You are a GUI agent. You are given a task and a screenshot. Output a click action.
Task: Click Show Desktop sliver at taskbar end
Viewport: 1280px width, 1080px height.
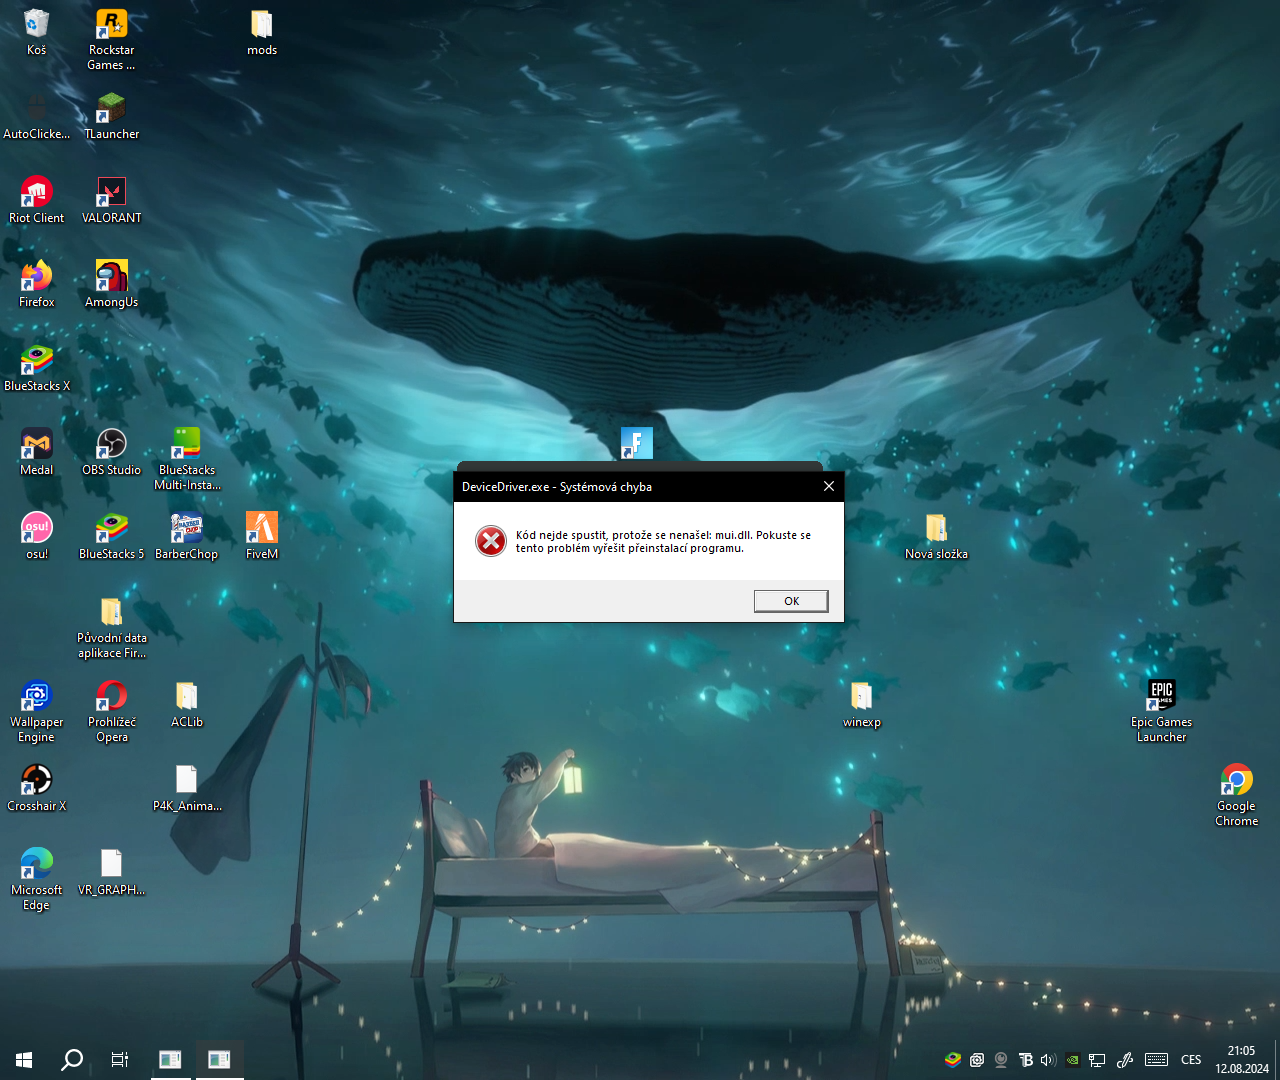click(1277, 1060)
